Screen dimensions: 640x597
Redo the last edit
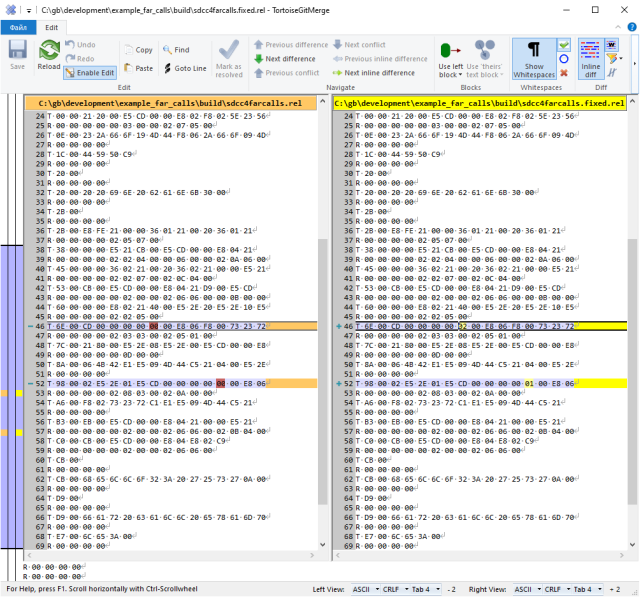[x=80, y=58]
